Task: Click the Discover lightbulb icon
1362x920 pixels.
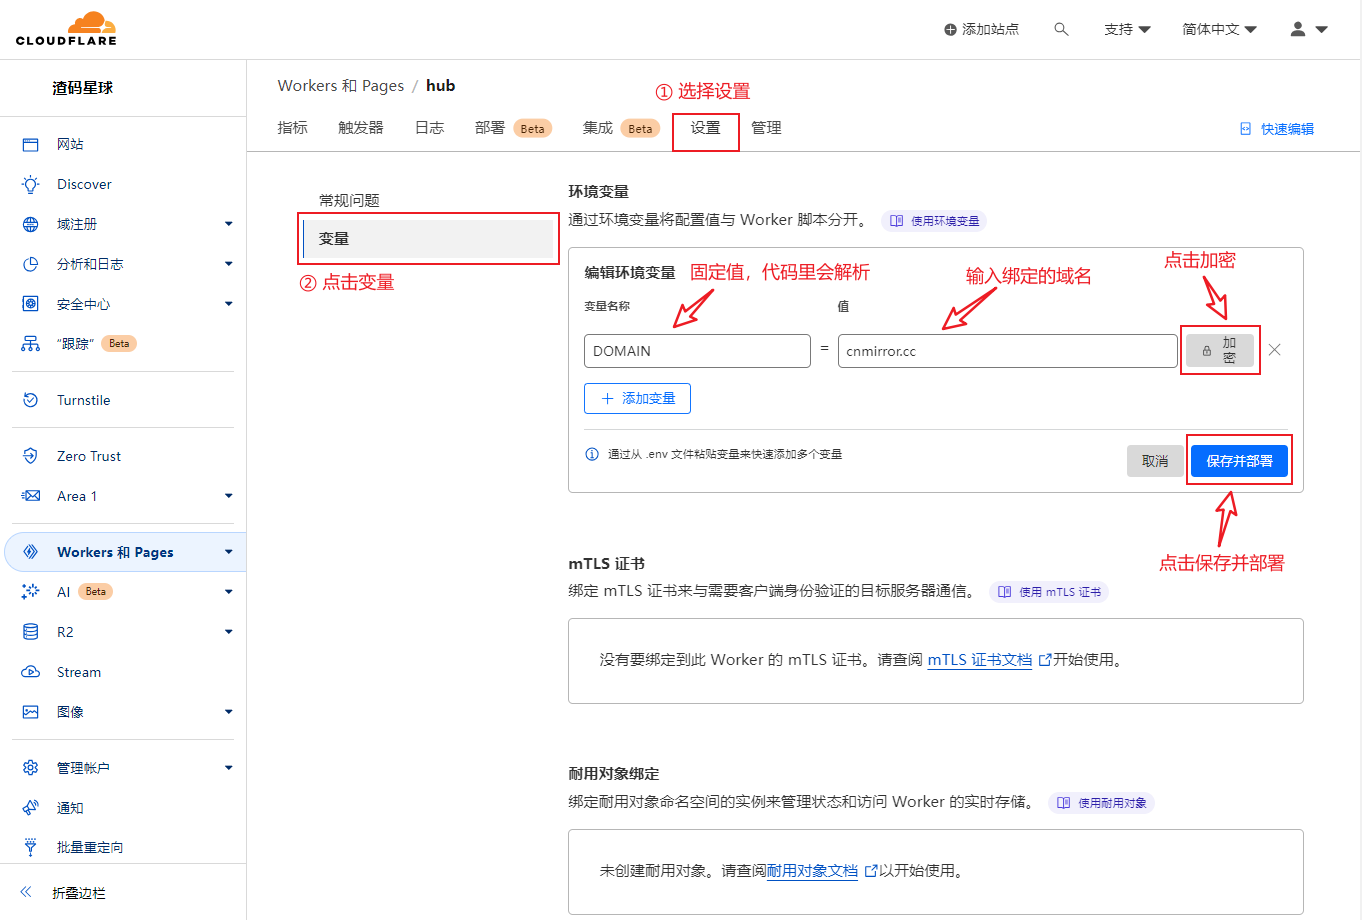Action: 31,185
